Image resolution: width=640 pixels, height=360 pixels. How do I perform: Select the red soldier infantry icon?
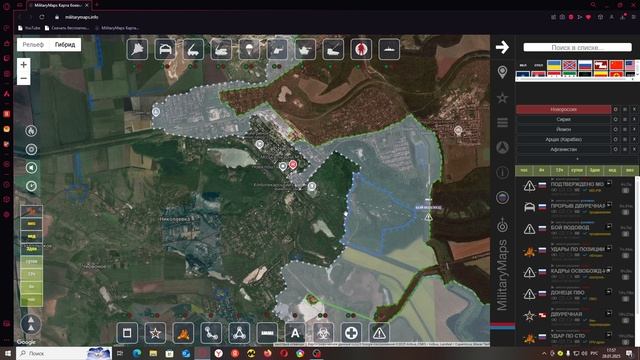(x=361, y=49)
